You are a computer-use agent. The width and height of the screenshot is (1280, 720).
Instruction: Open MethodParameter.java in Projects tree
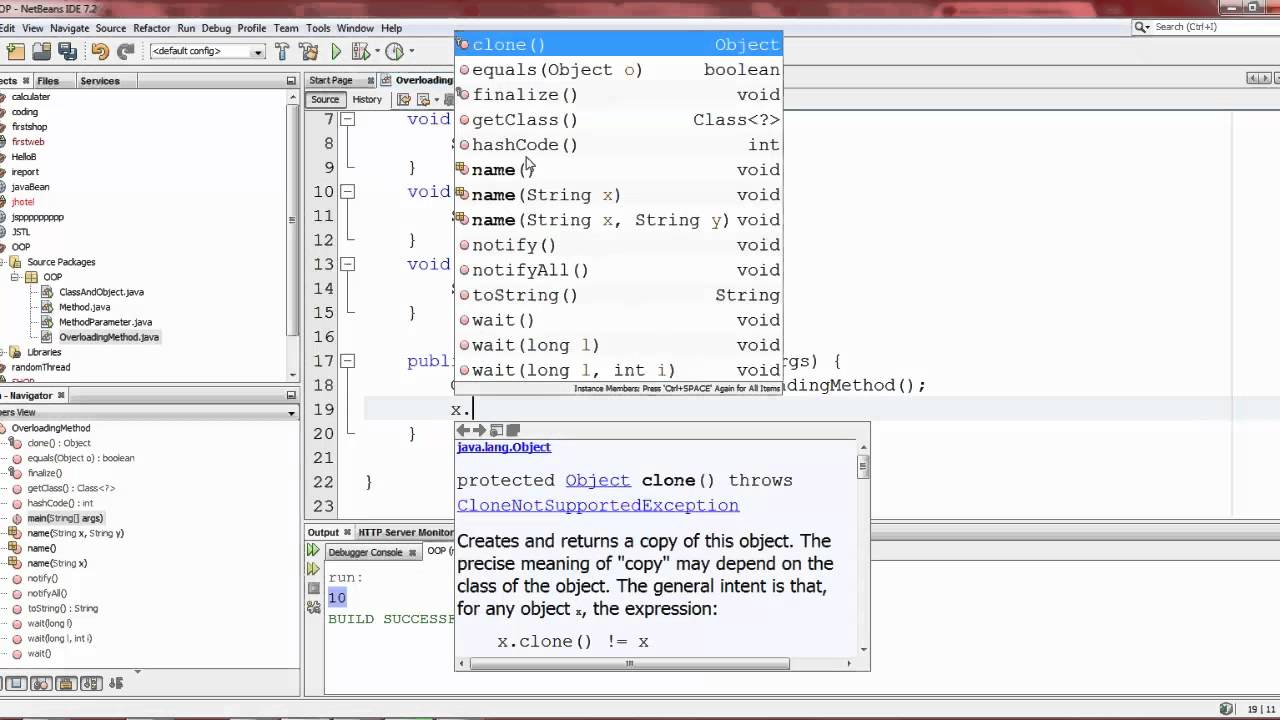105,322
